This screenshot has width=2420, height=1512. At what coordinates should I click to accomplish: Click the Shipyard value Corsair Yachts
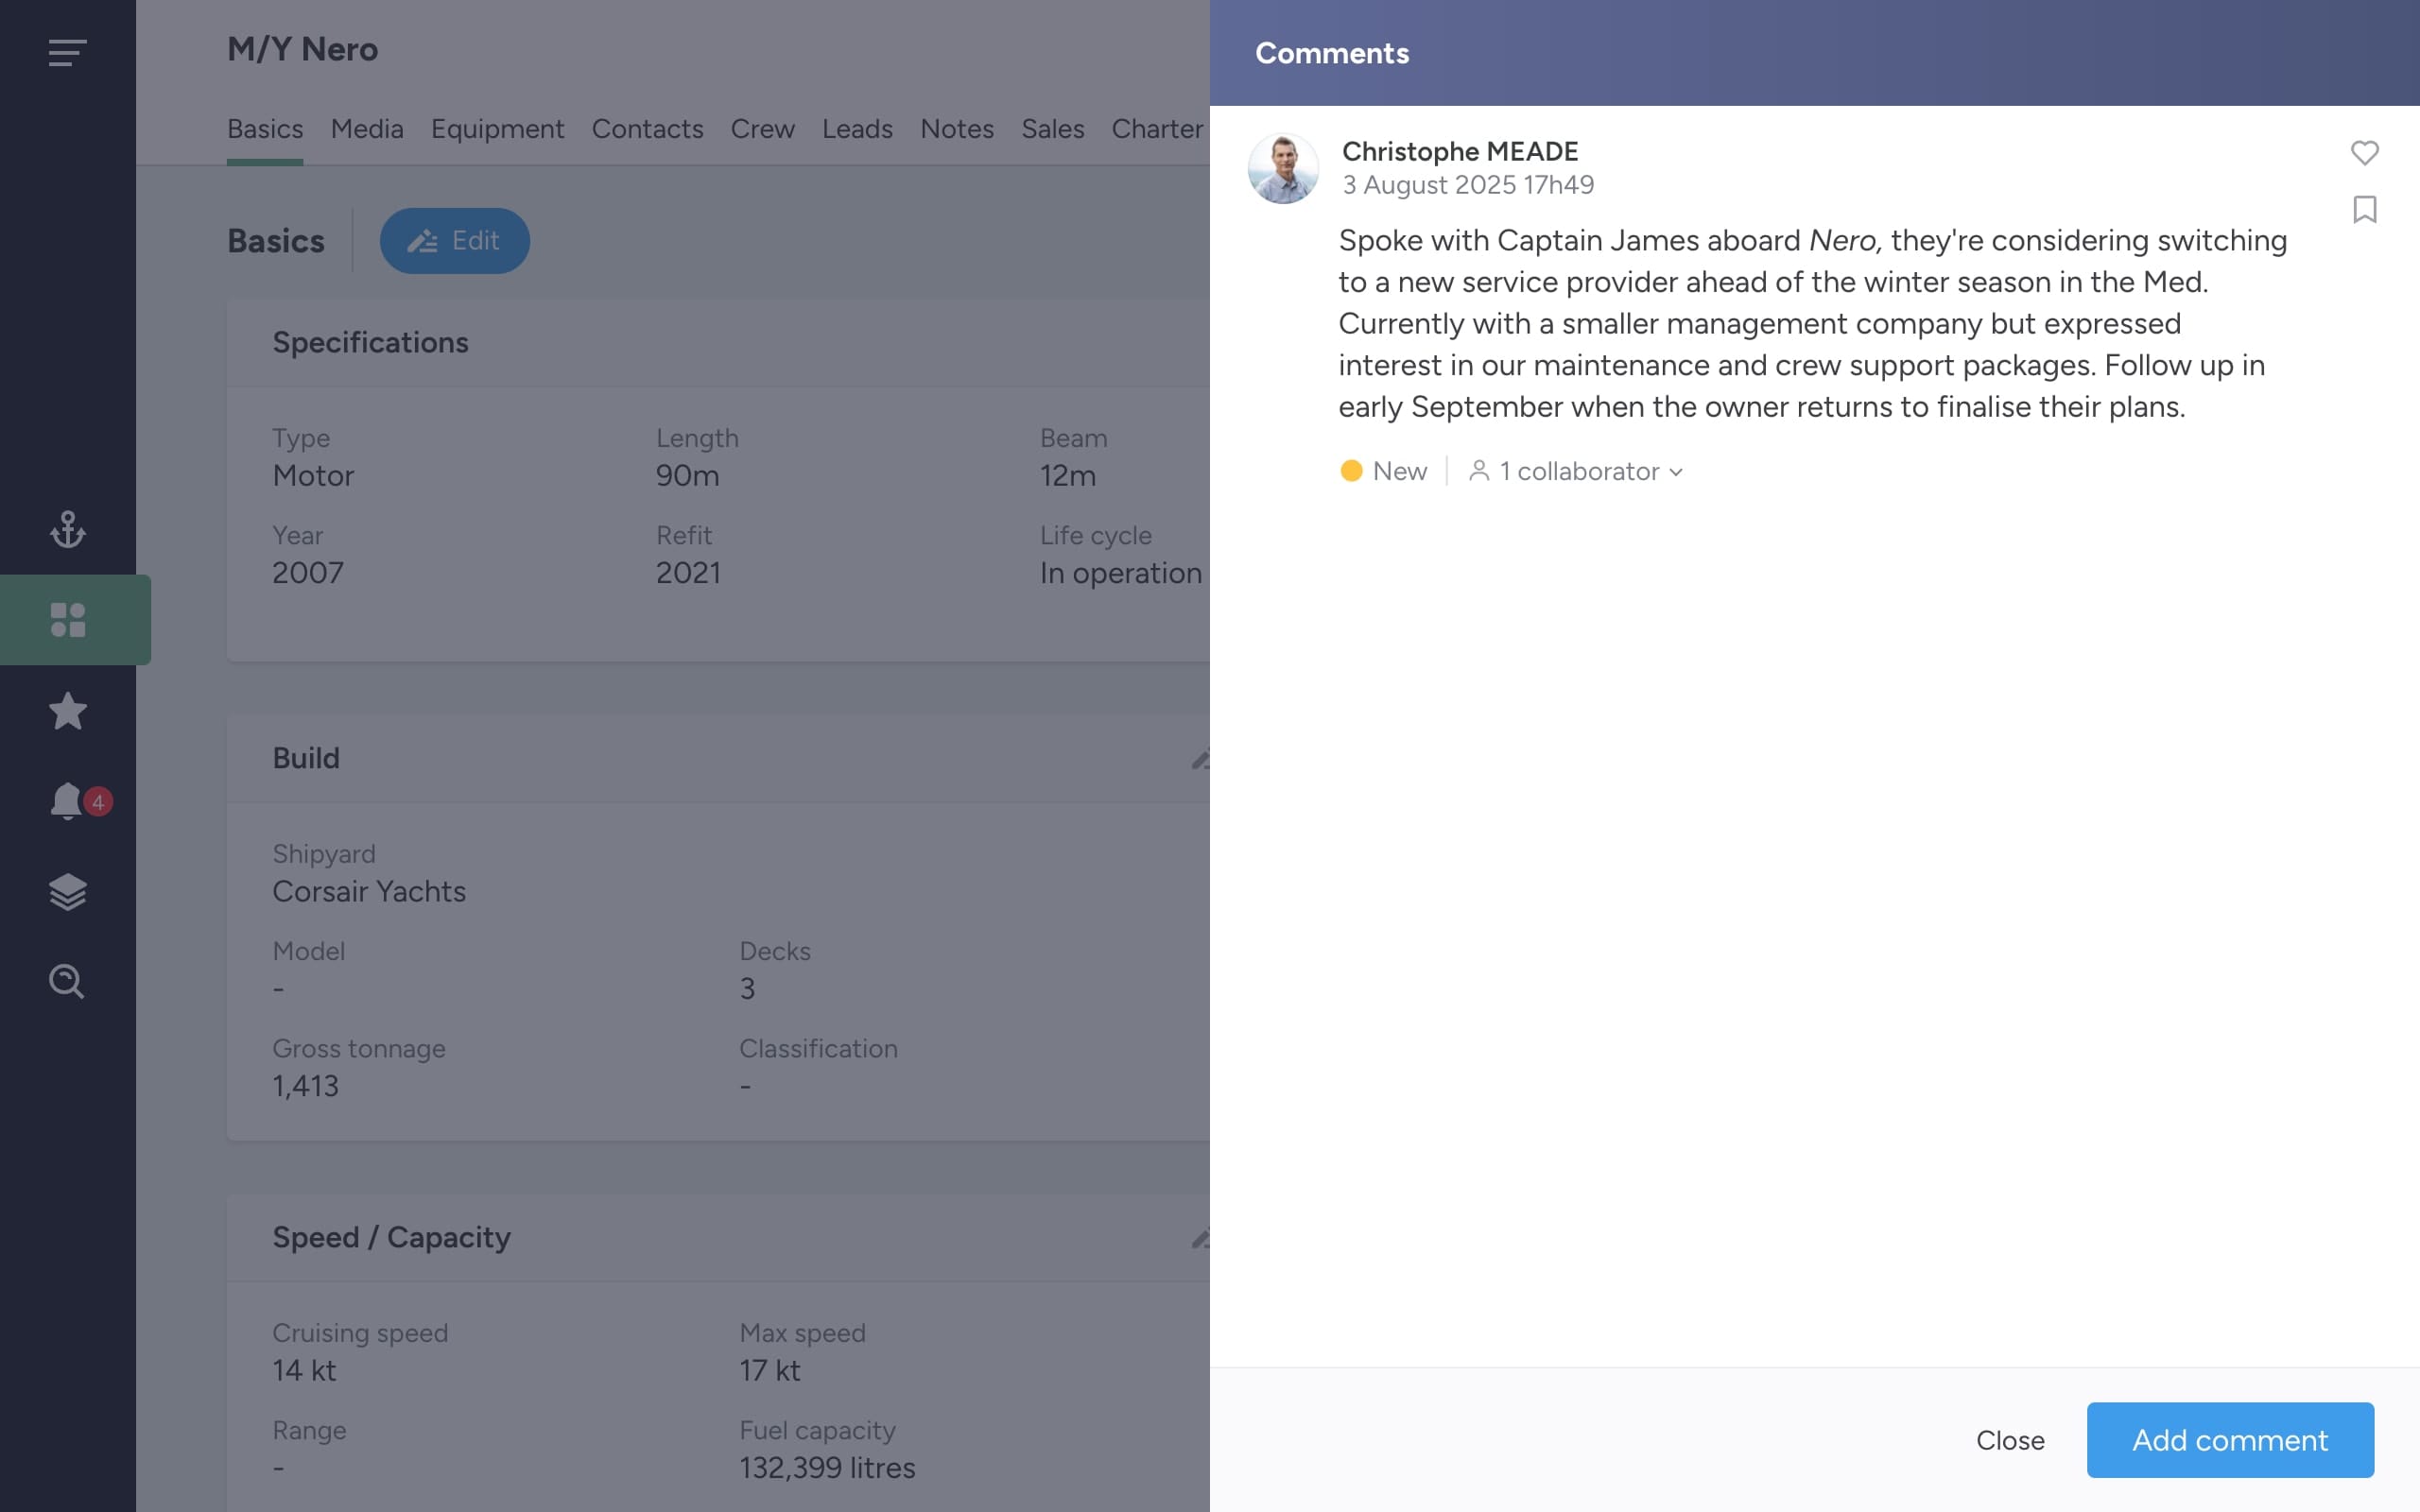point(369,891)
